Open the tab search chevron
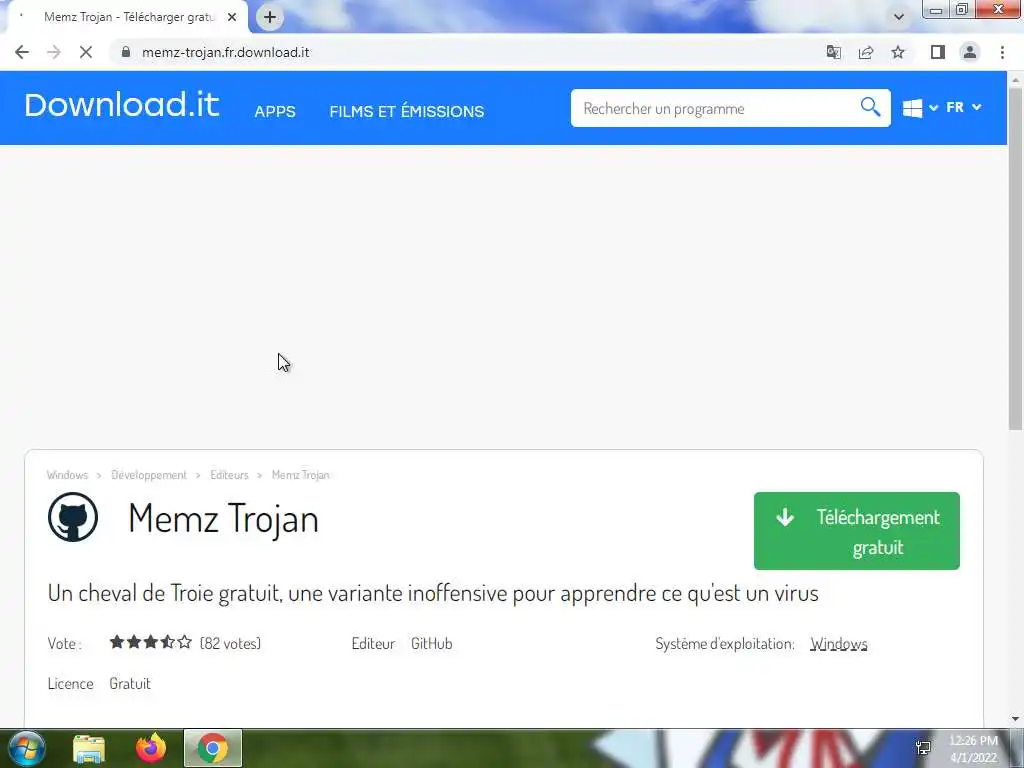 tap(899, 17)
